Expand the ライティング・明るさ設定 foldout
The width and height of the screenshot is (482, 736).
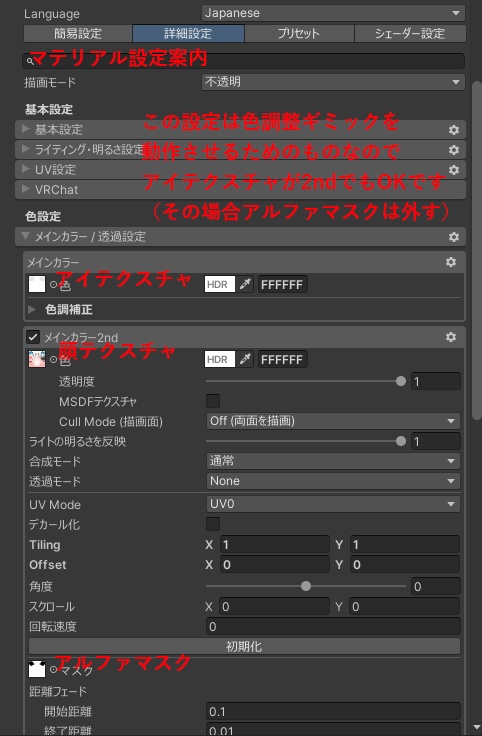pyautogui.click(x=26, y=149)
